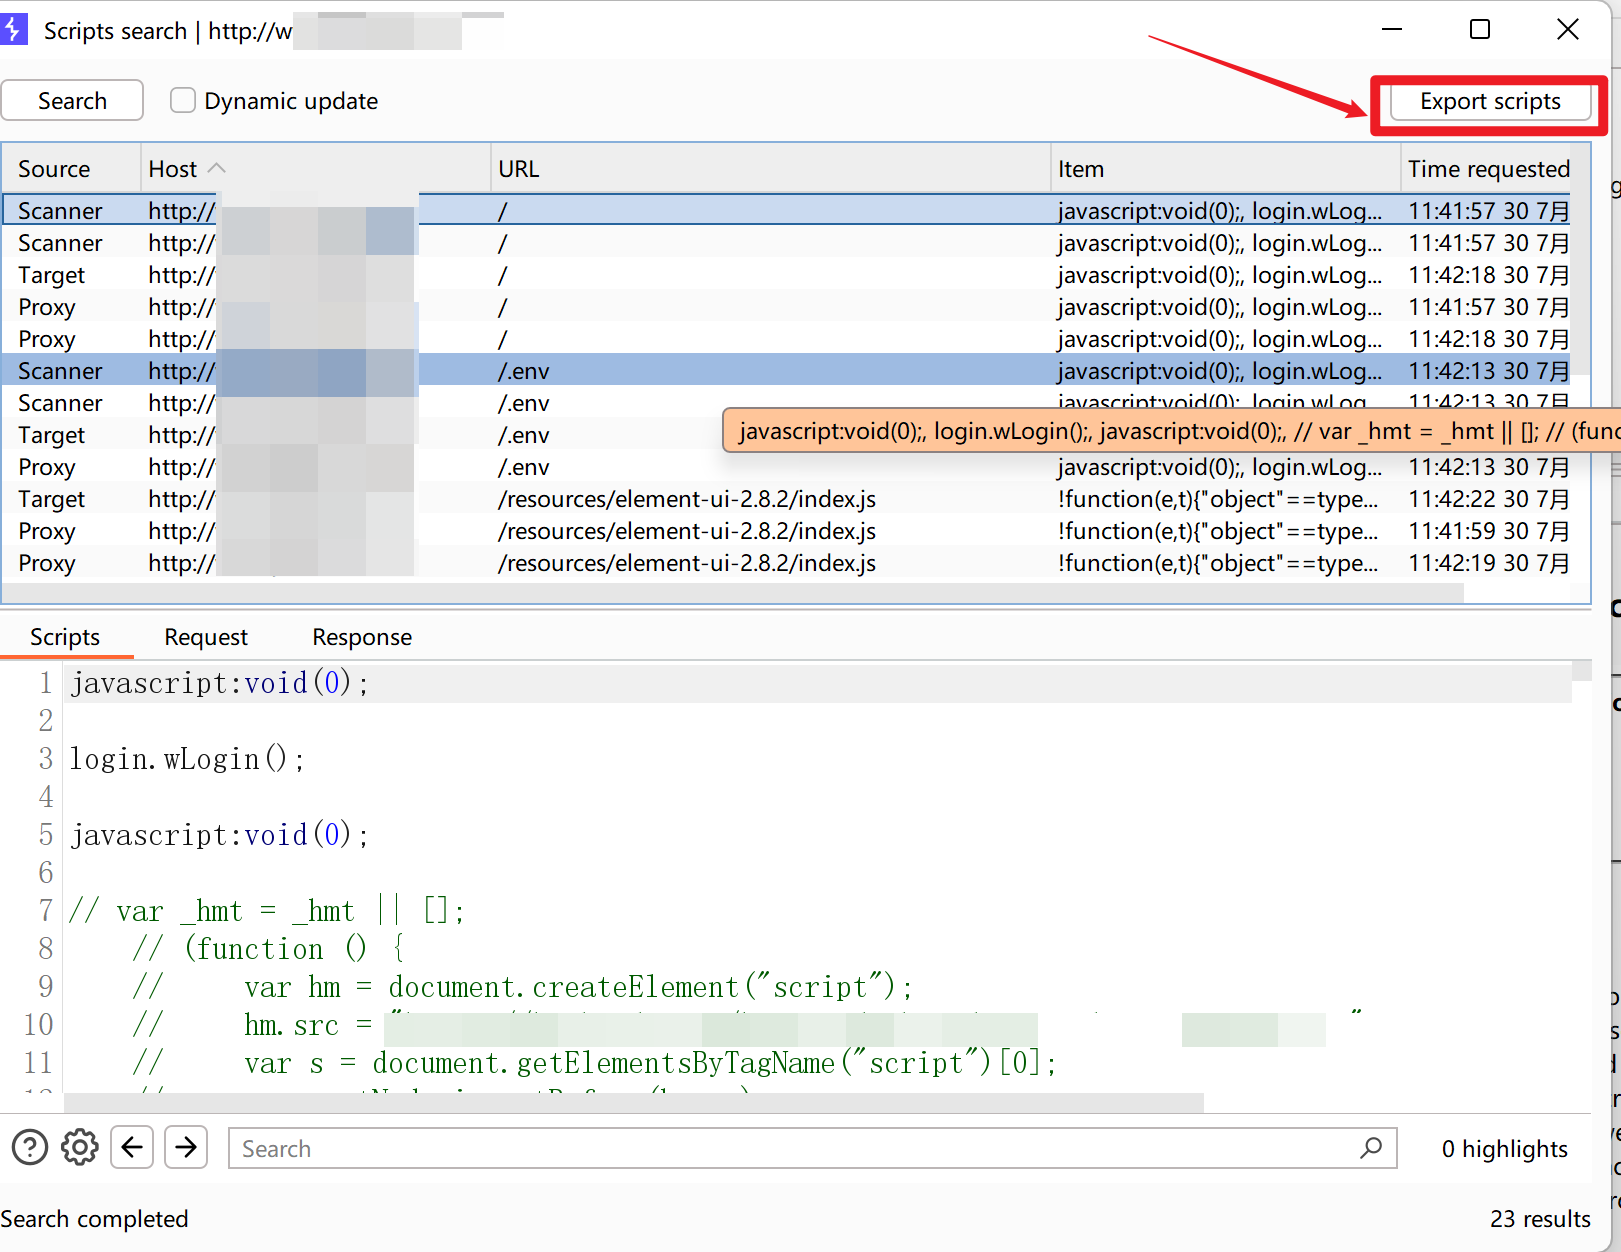Viewport: 1621px width, 1252px height.
Task: Open the help question mark icon
Action: click(x=30, y=1148)
